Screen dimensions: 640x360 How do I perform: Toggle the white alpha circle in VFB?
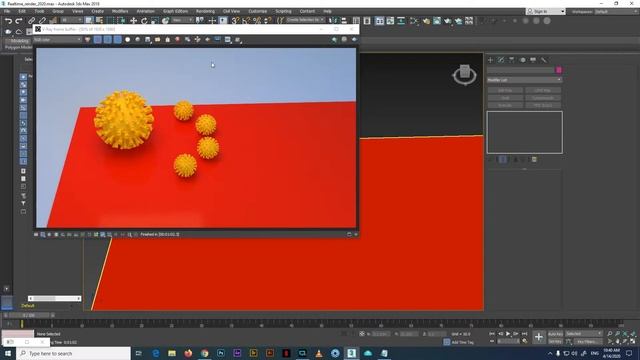127,40
